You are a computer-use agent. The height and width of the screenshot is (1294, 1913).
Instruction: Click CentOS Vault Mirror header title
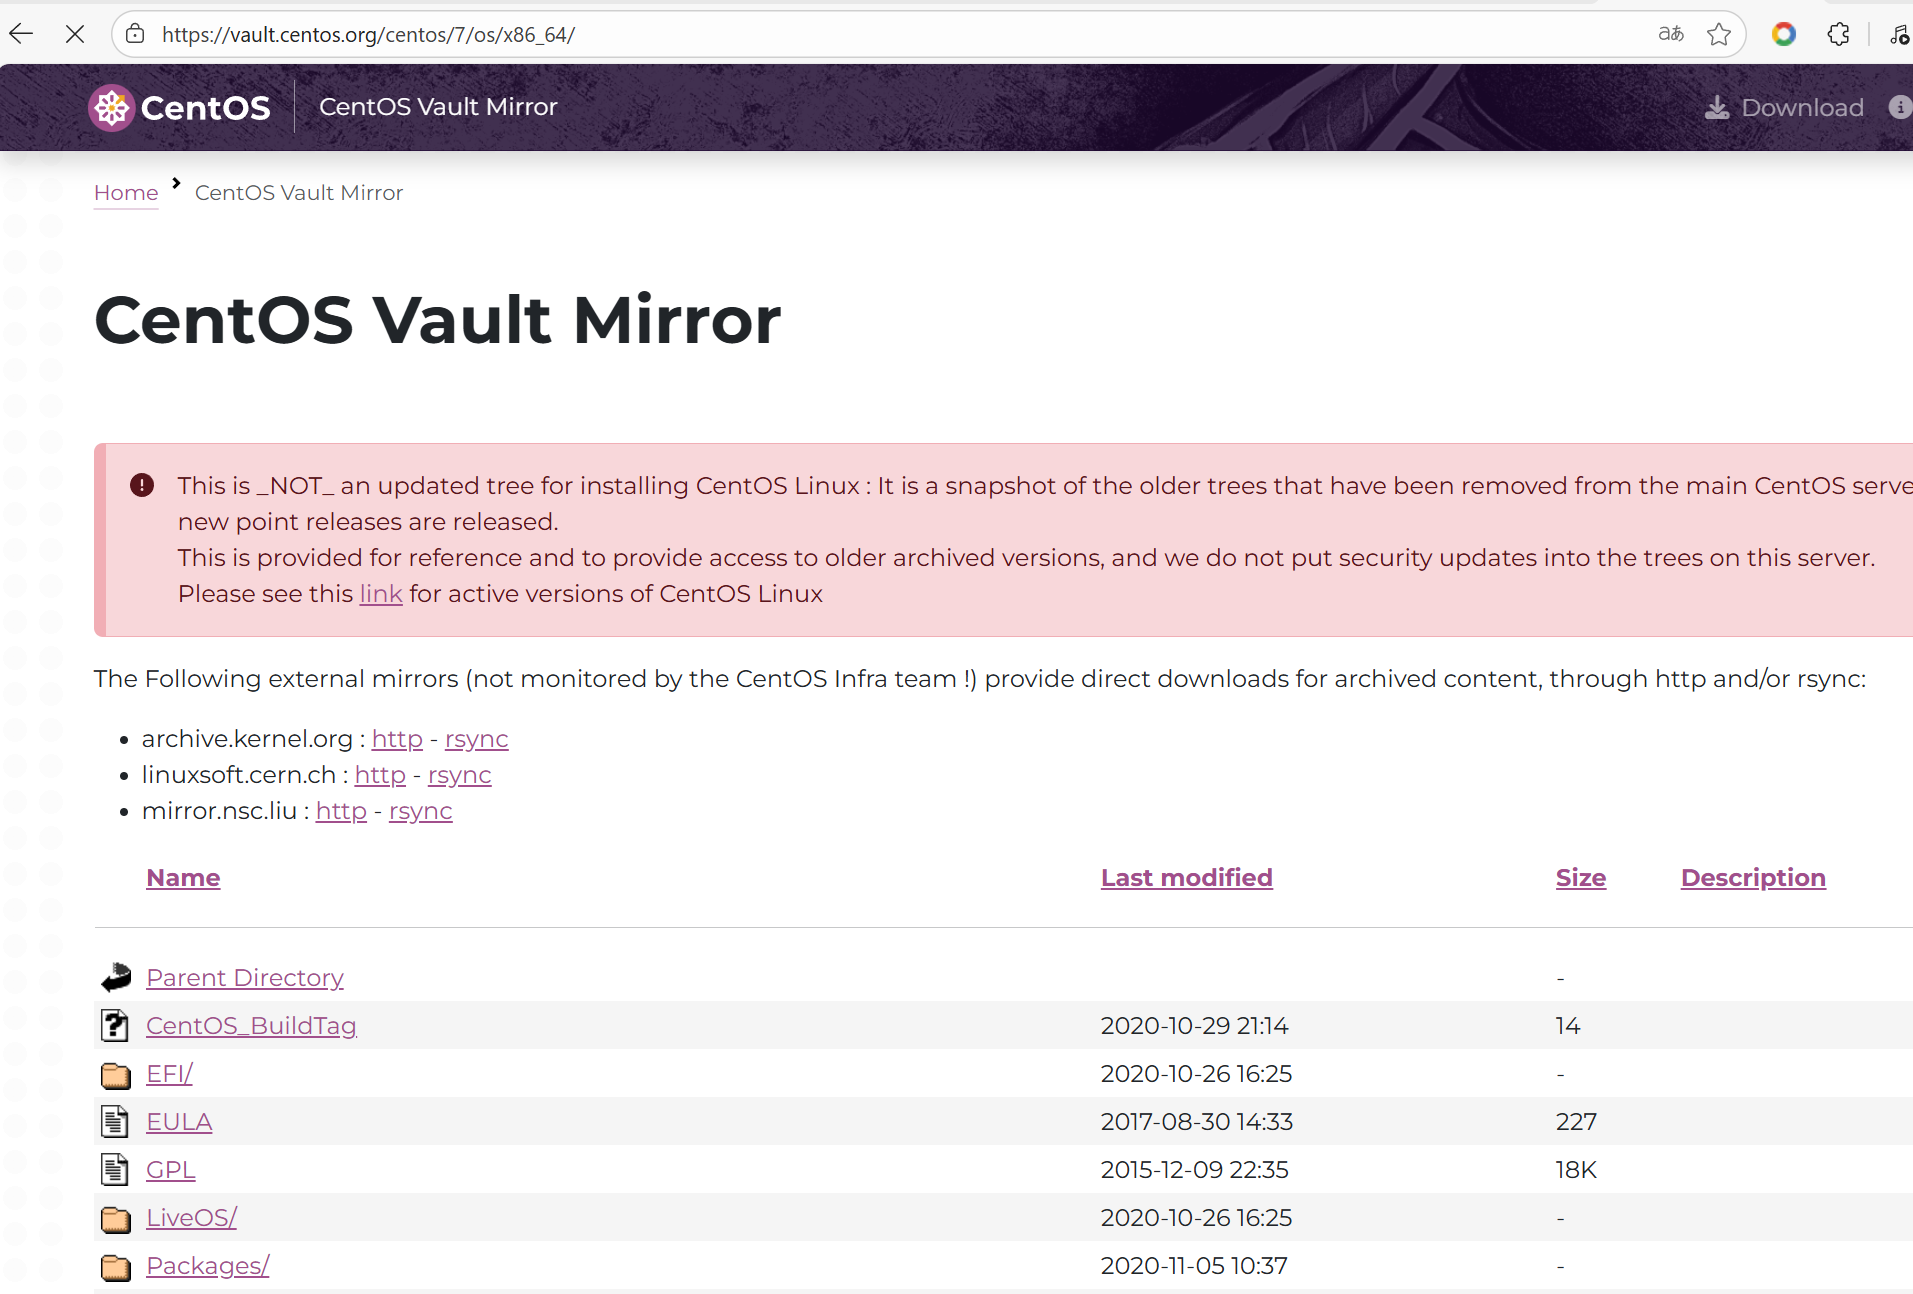pyautogui.click(x=438, y=107)
